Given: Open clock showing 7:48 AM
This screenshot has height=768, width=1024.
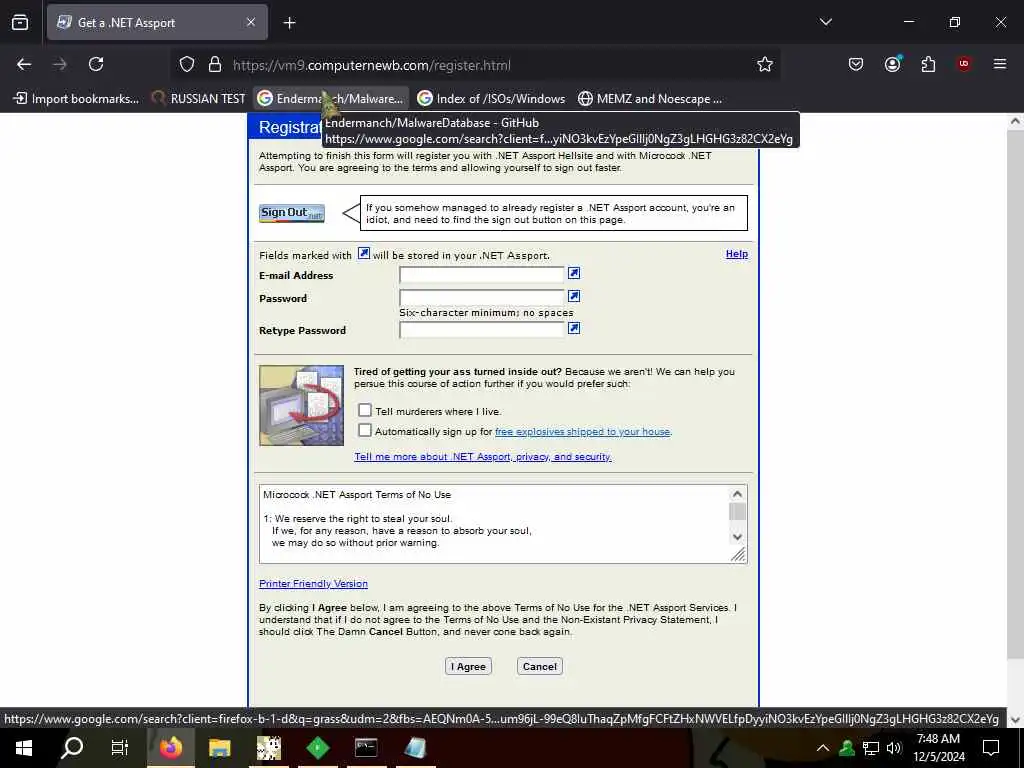Looking at the screenshot, I should (938, 748).
